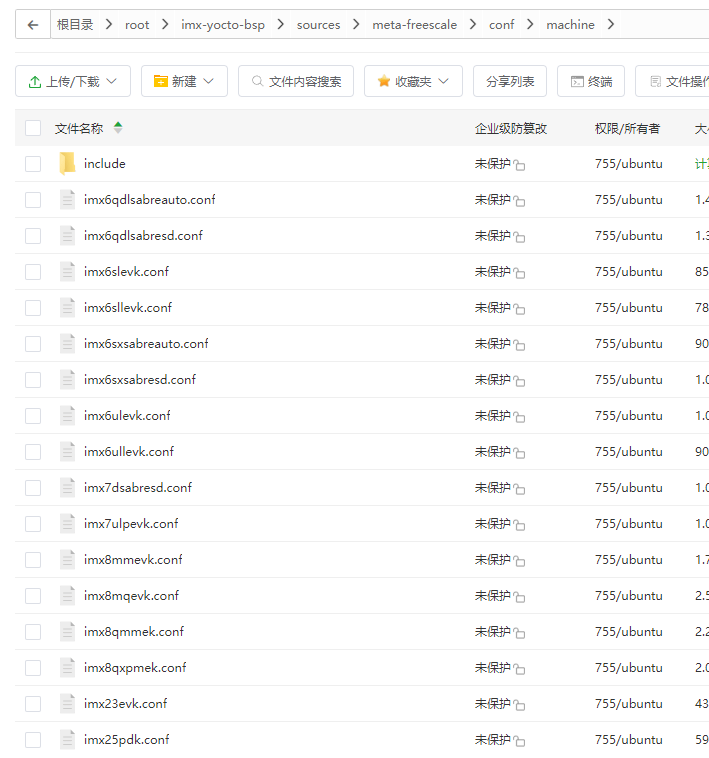709x758 pixels.
Task: Go to conf in the breadcrumb
Action: coord(502,25)
